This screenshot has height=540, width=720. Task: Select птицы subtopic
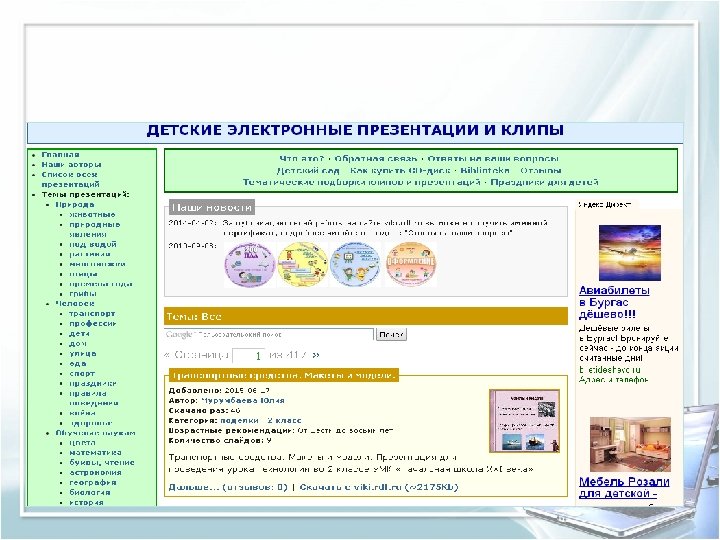click(83, 274)
